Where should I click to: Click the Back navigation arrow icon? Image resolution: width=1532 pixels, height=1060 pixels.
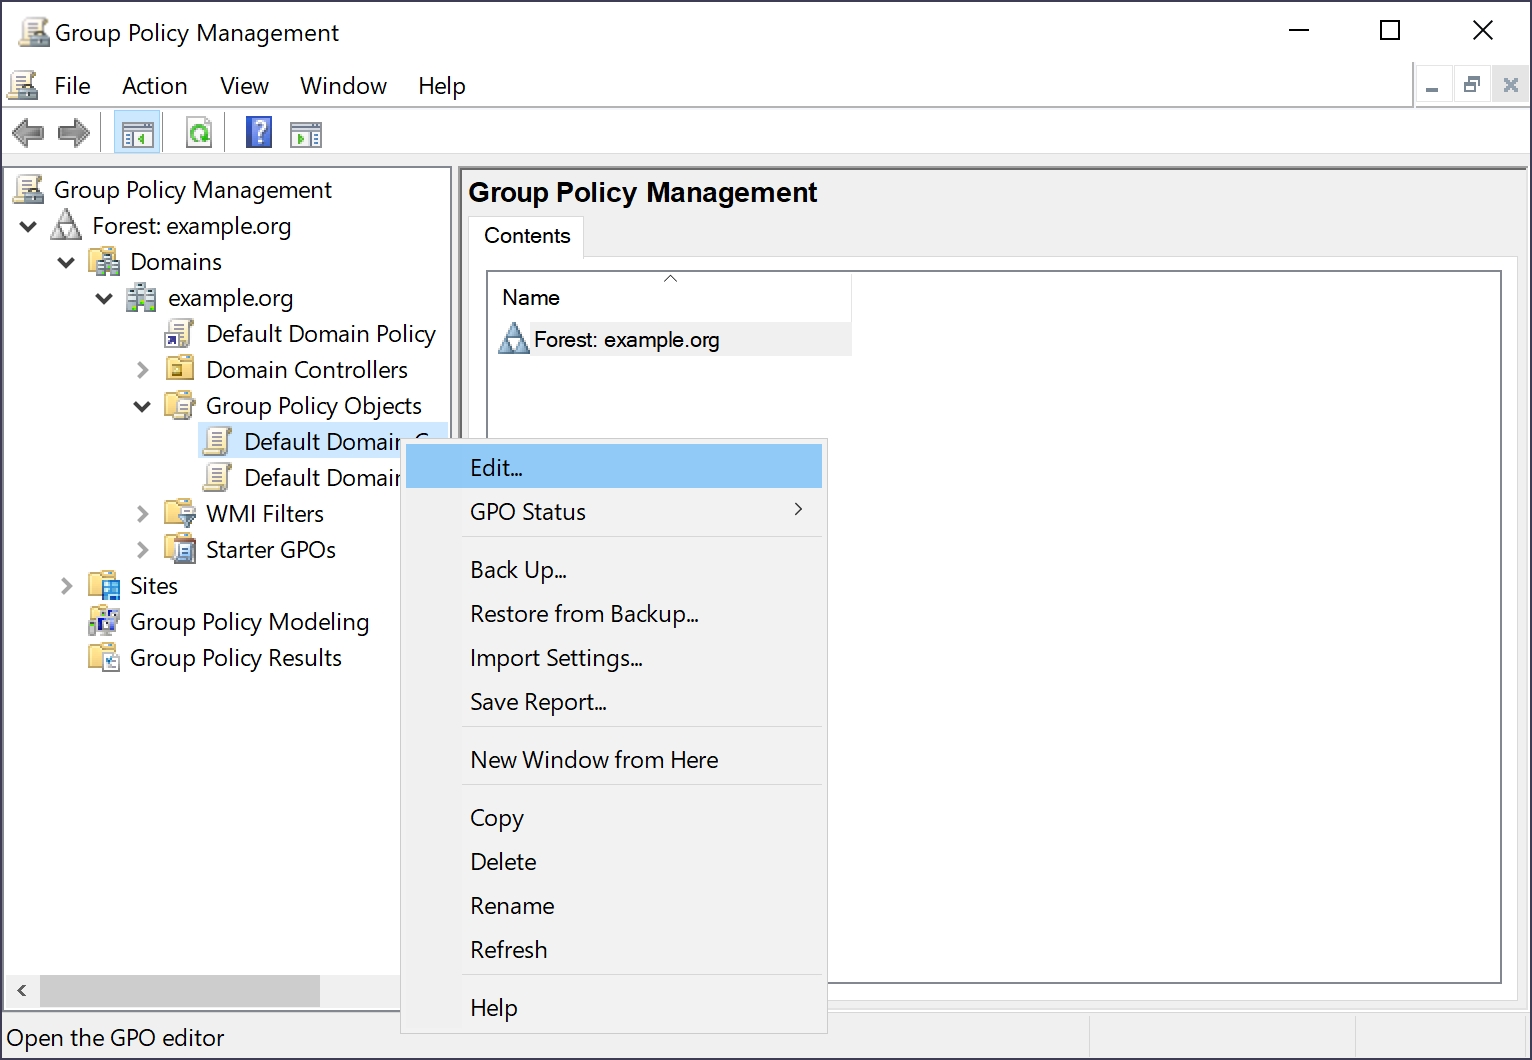point(29,132)
